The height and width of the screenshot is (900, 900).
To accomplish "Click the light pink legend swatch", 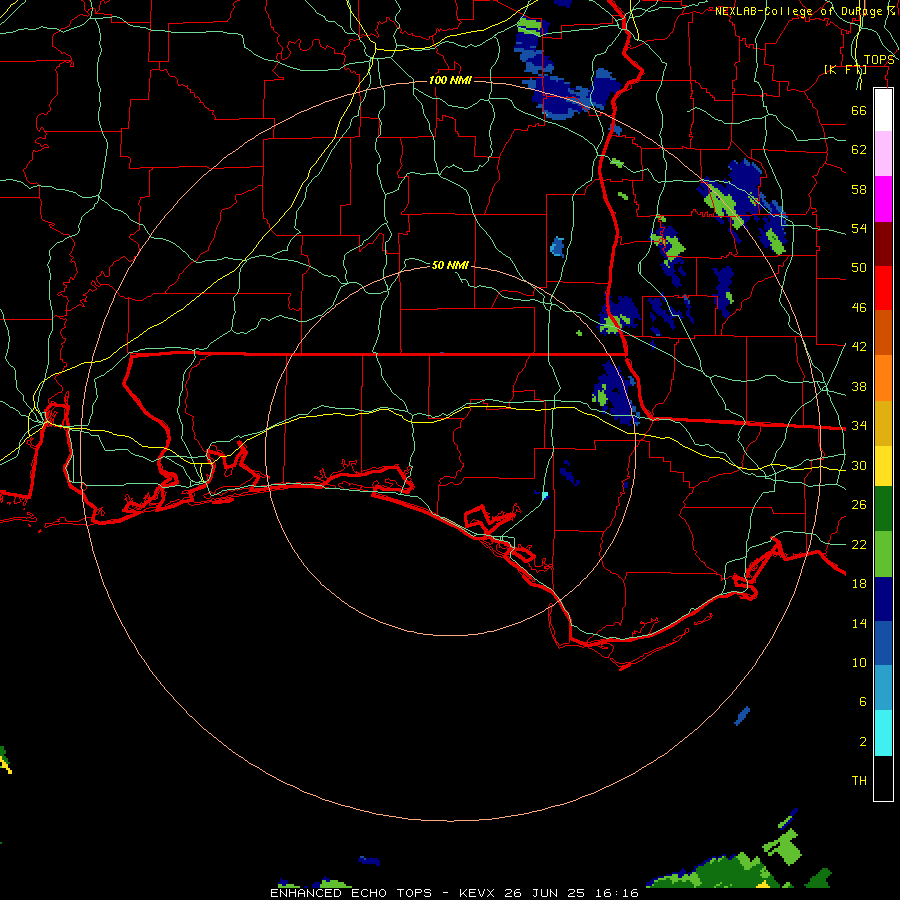I will (x=883, y=153).
